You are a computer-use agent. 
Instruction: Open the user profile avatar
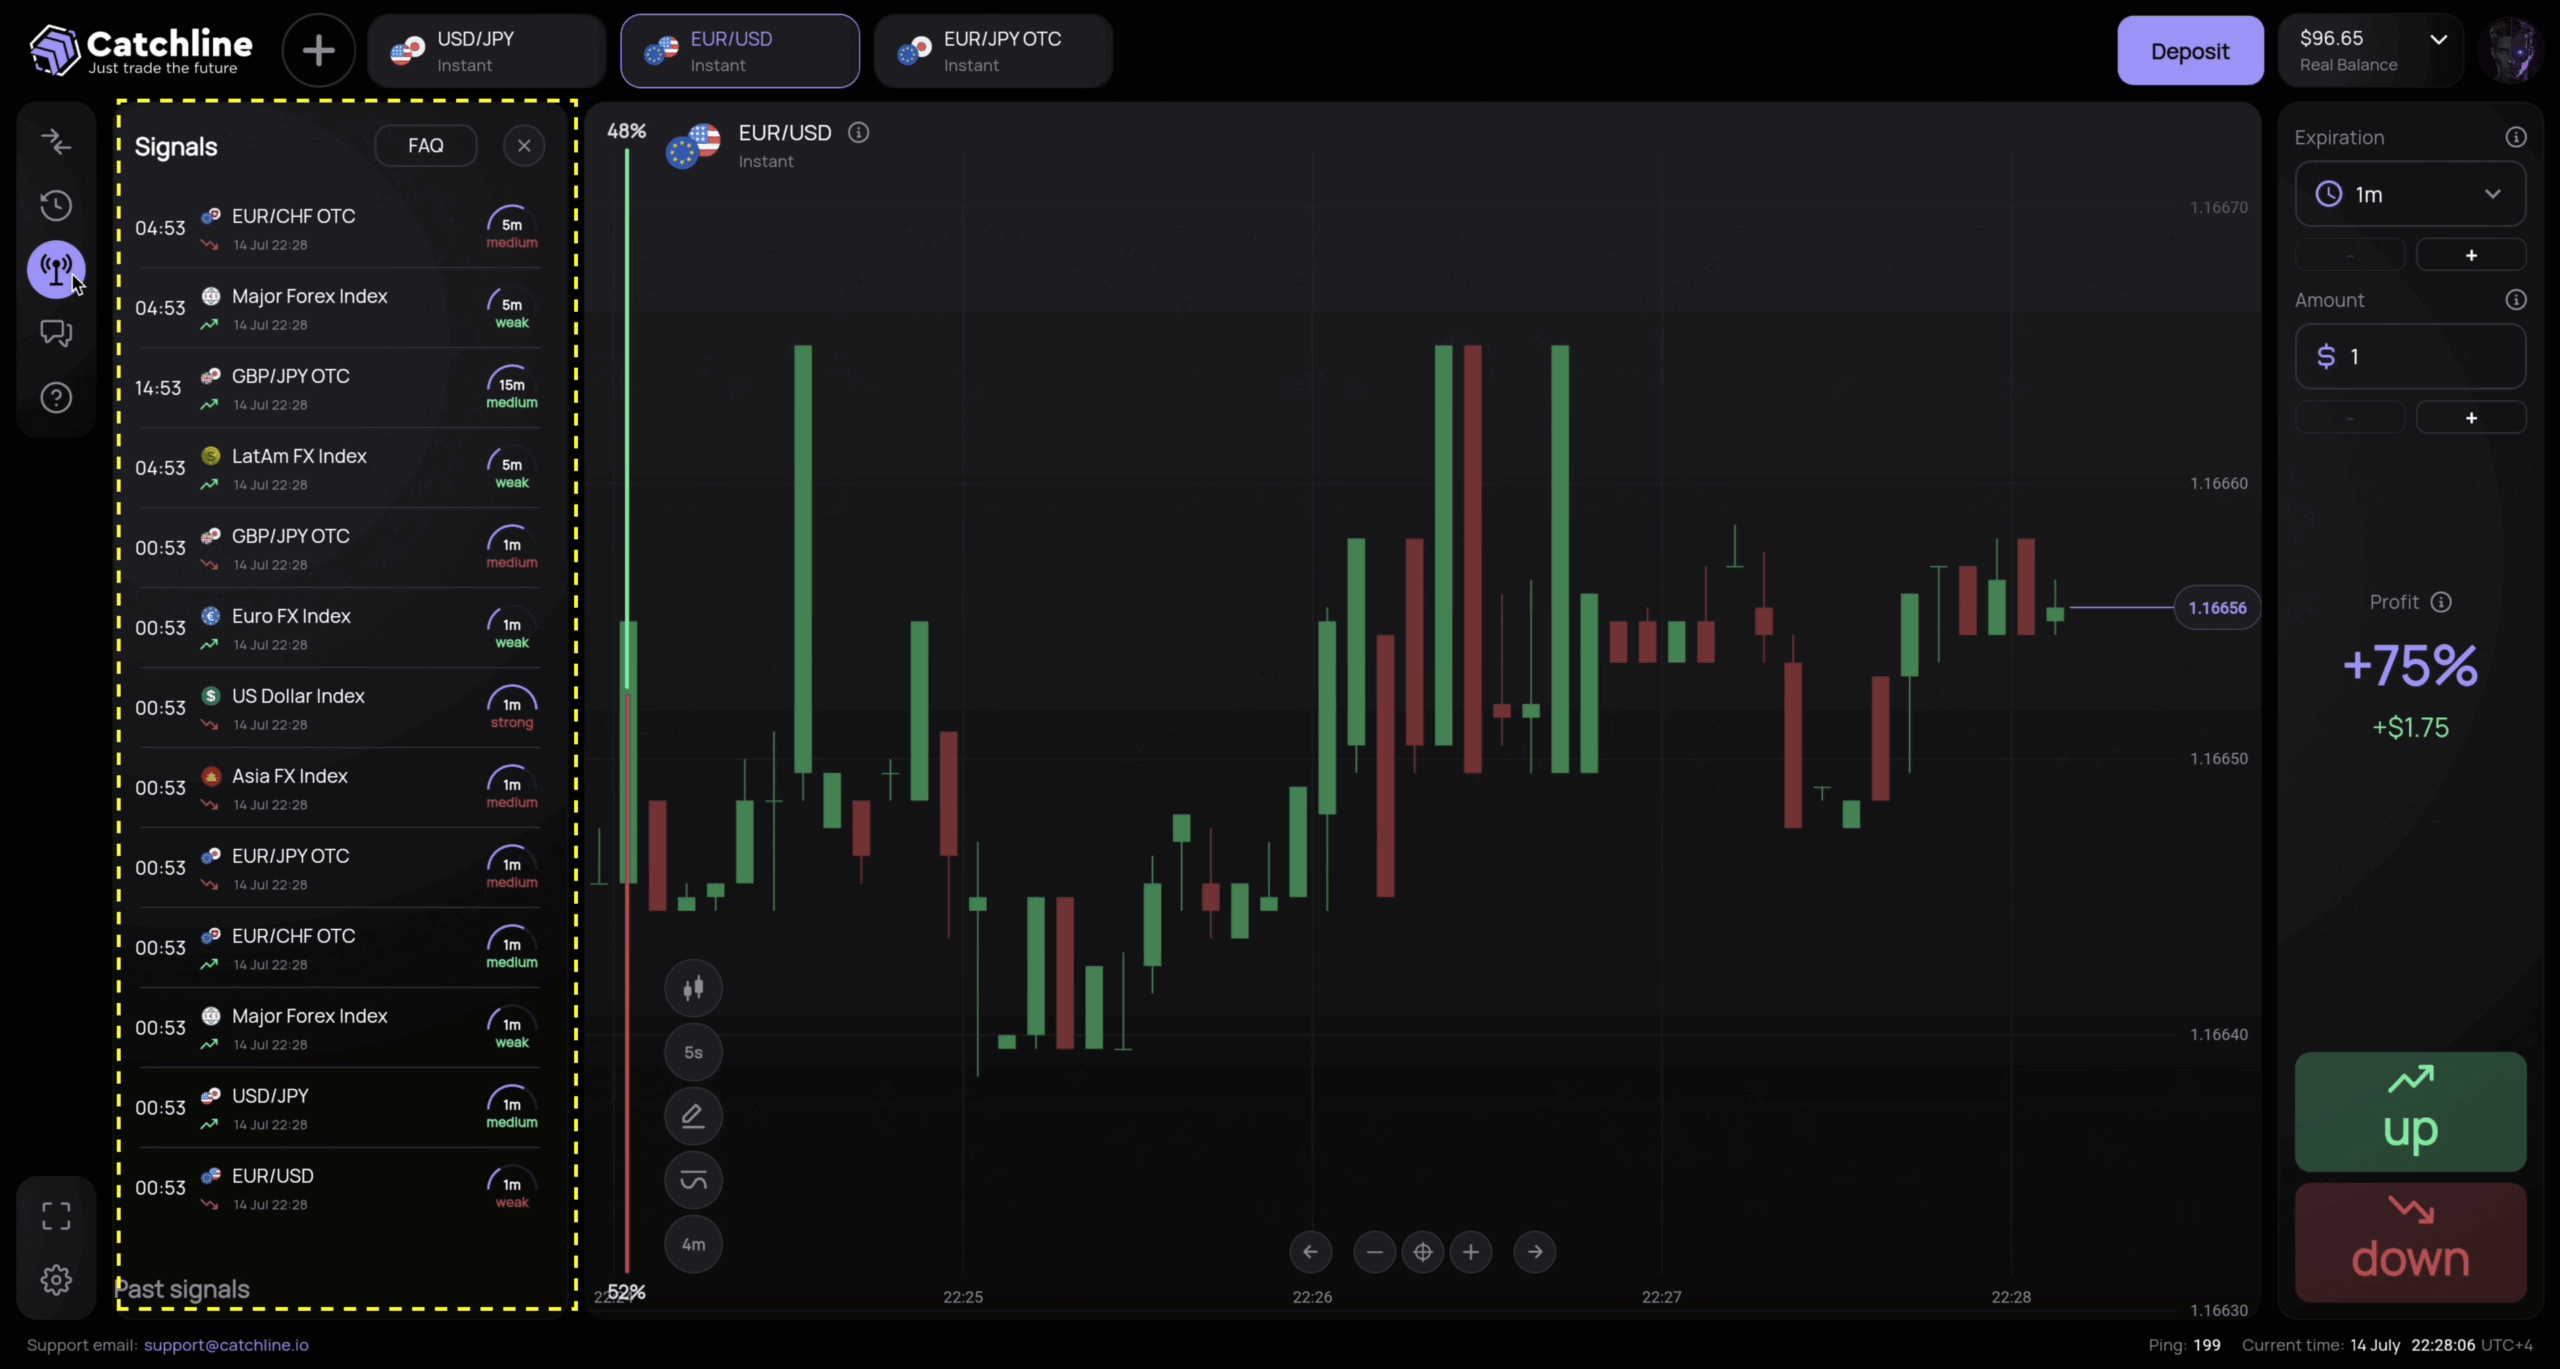click(x=2510, y=50)
